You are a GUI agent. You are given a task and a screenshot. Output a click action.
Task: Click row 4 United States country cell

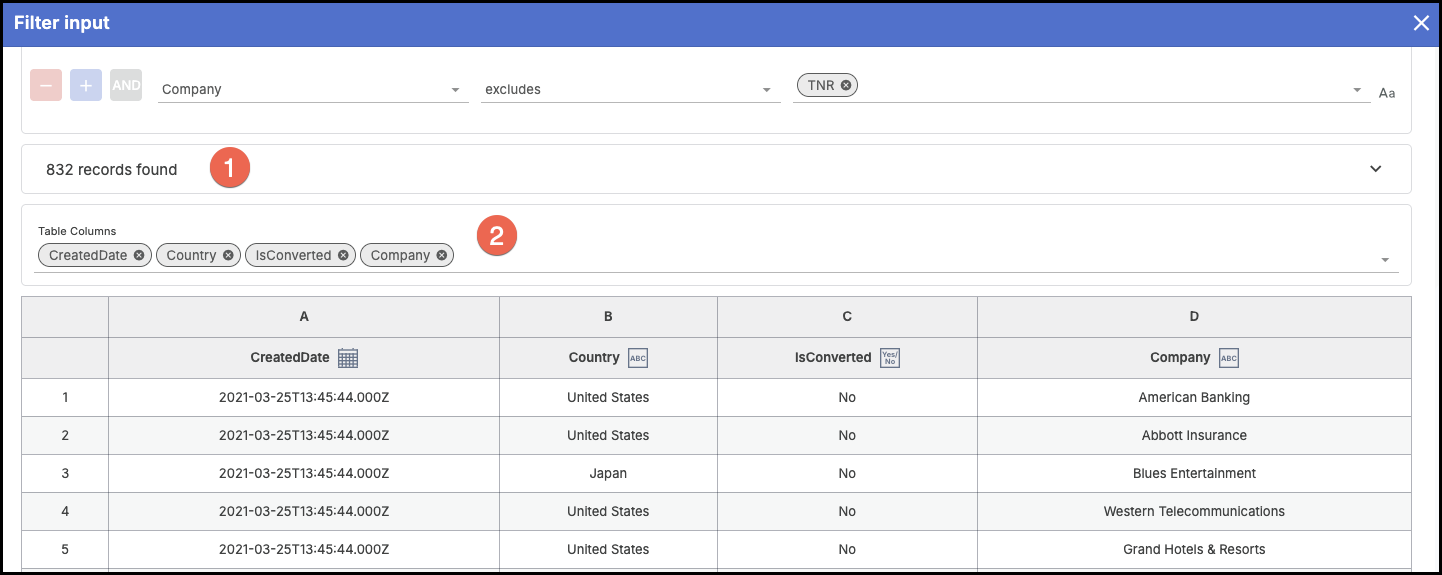608,511
